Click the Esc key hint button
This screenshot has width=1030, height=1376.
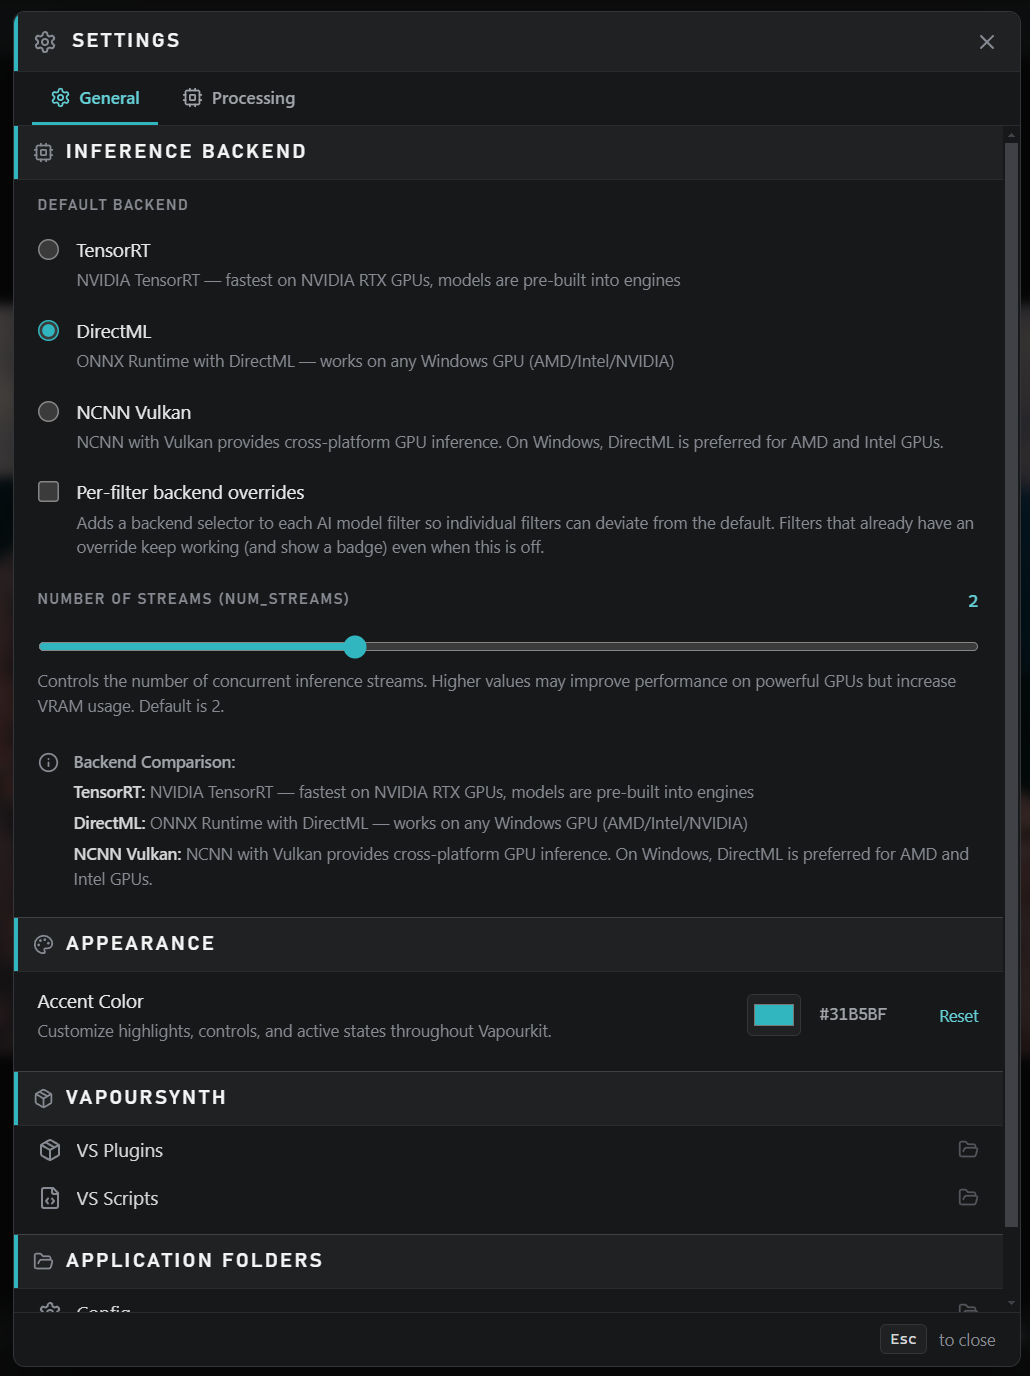coord(903,1339)
